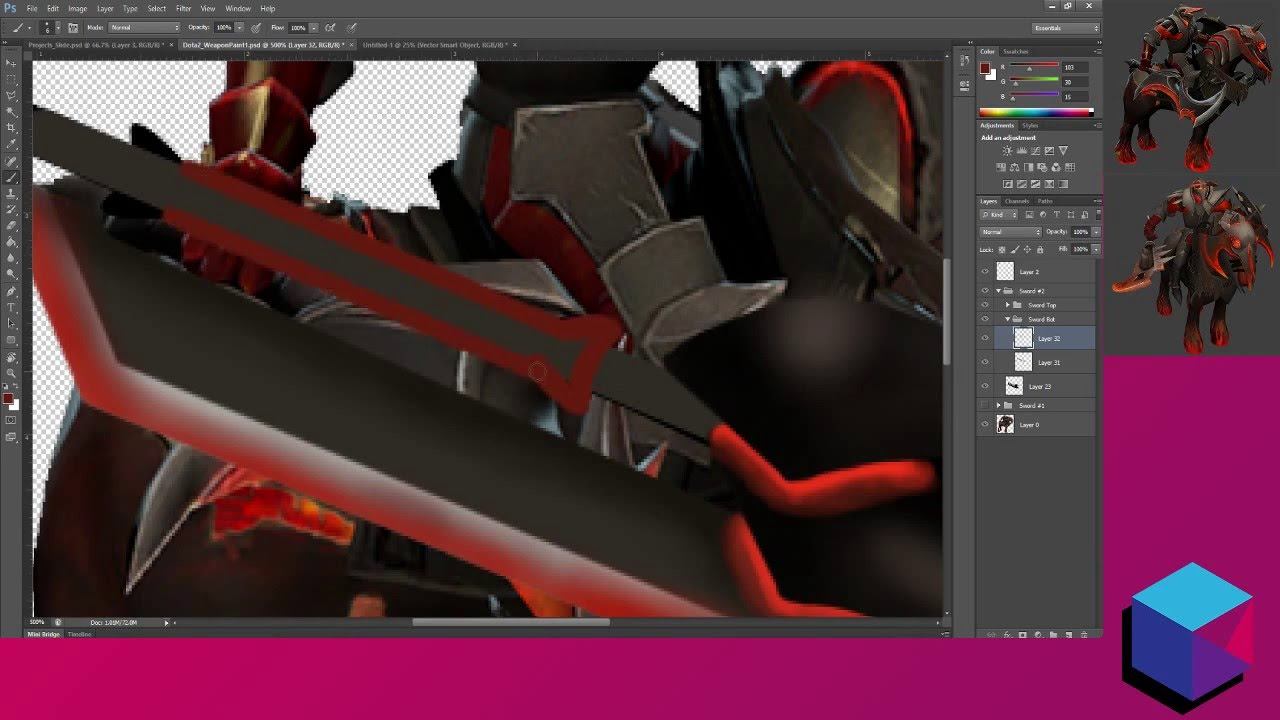The height and width of the screenshot is (720, 1280).
Task: Open the layer blend mode Normal dropdown
Action: point(1010,232)
